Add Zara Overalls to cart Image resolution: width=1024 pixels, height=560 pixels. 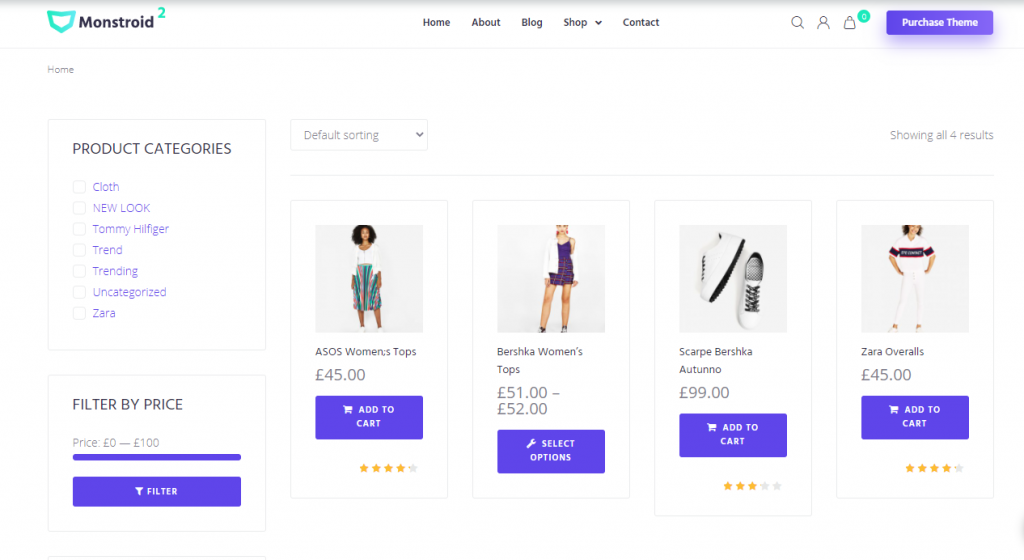coord(915,417)
